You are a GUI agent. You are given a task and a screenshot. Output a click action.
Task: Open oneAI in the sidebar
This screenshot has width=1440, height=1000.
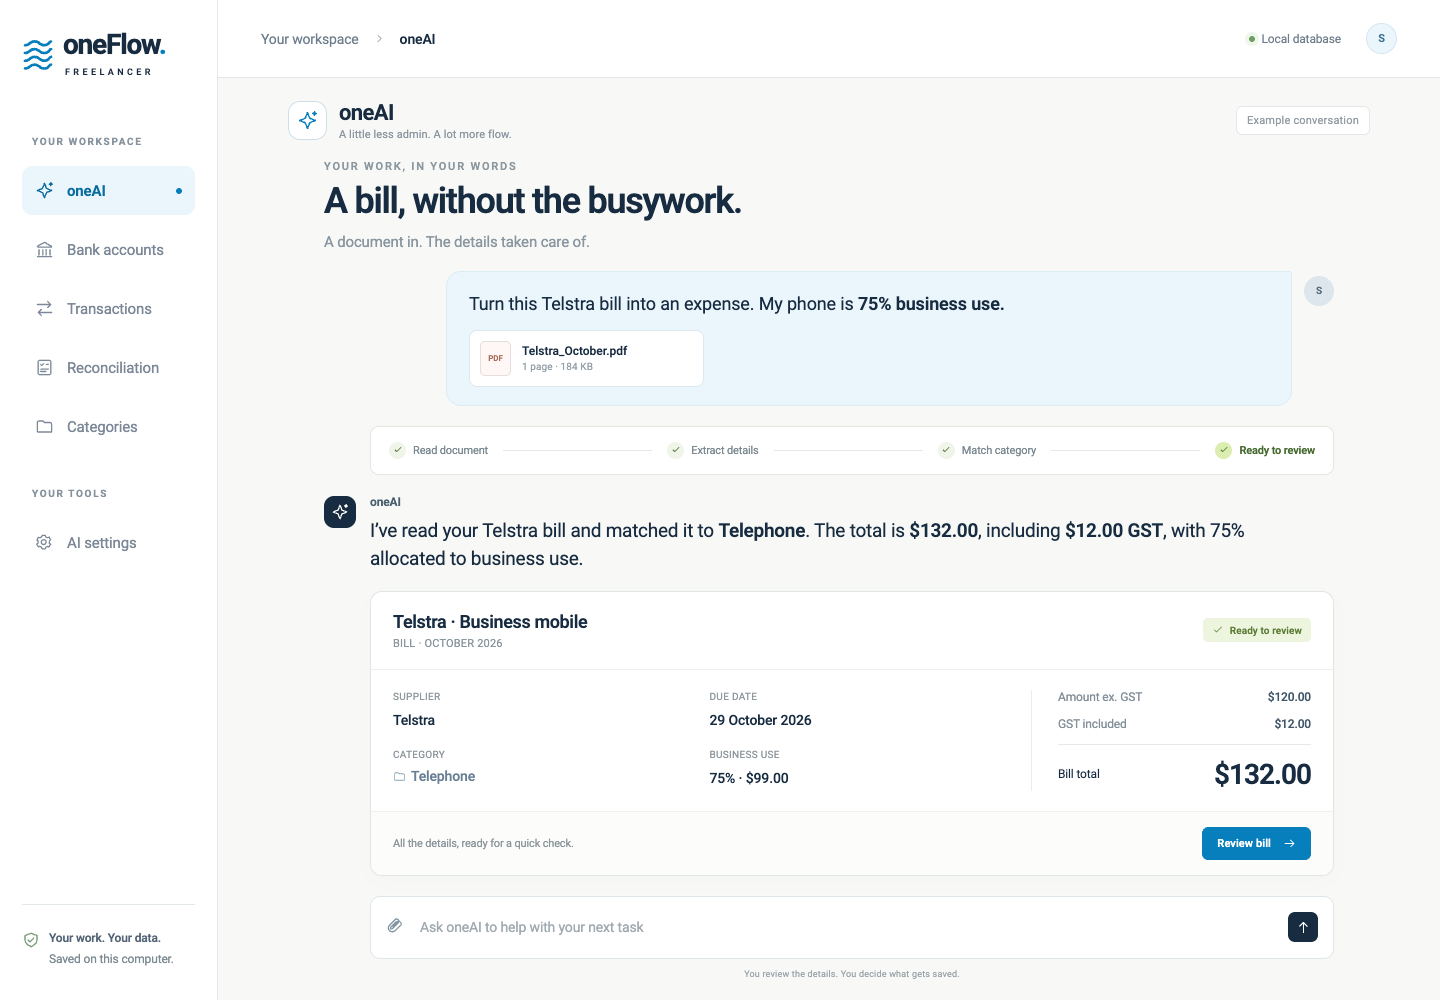point(108,190)
